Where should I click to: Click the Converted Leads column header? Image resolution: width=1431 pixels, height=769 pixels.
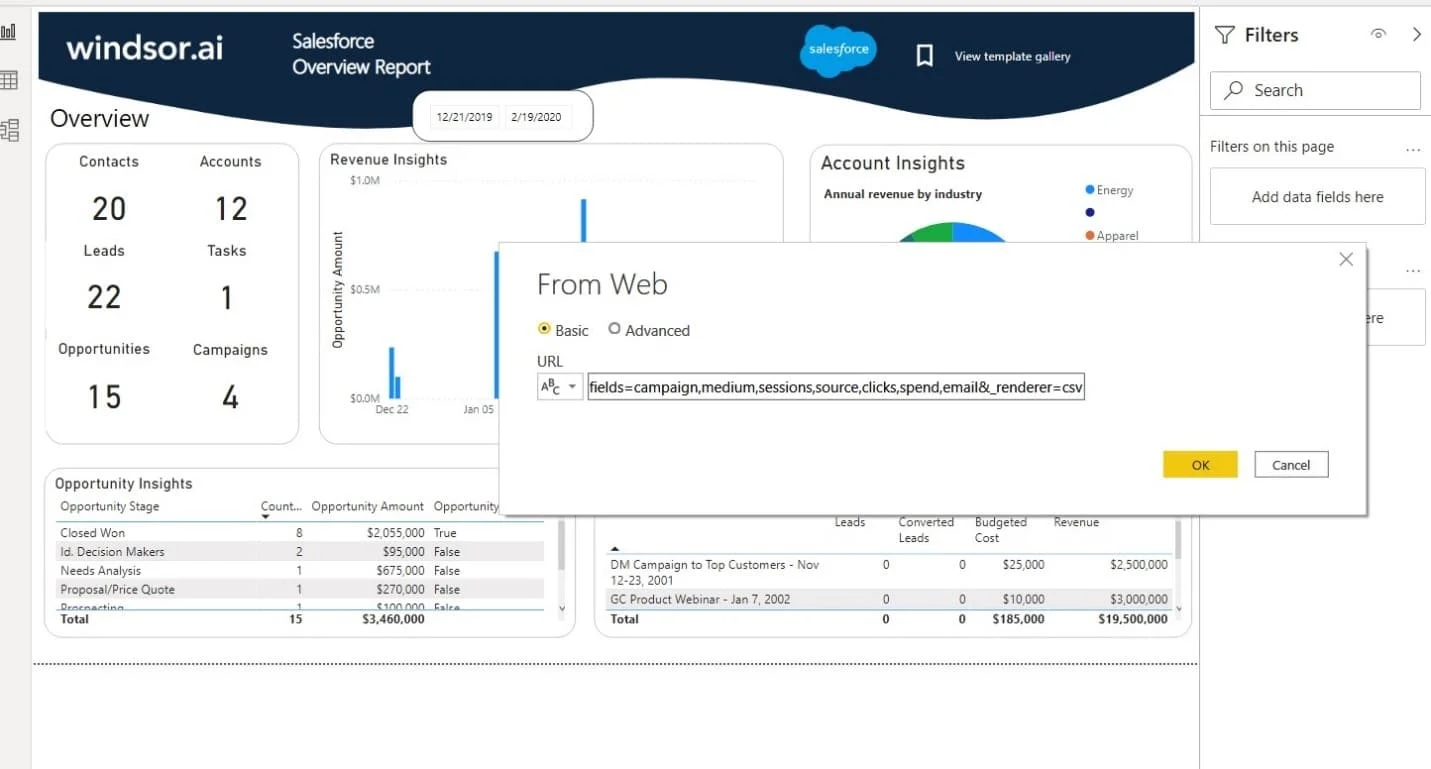[926, 530]
